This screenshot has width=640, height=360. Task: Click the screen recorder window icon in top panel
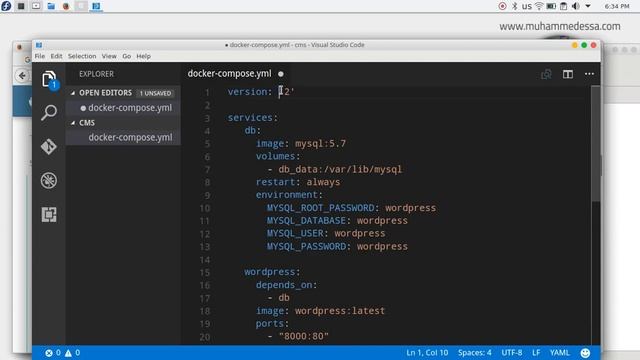36,6
